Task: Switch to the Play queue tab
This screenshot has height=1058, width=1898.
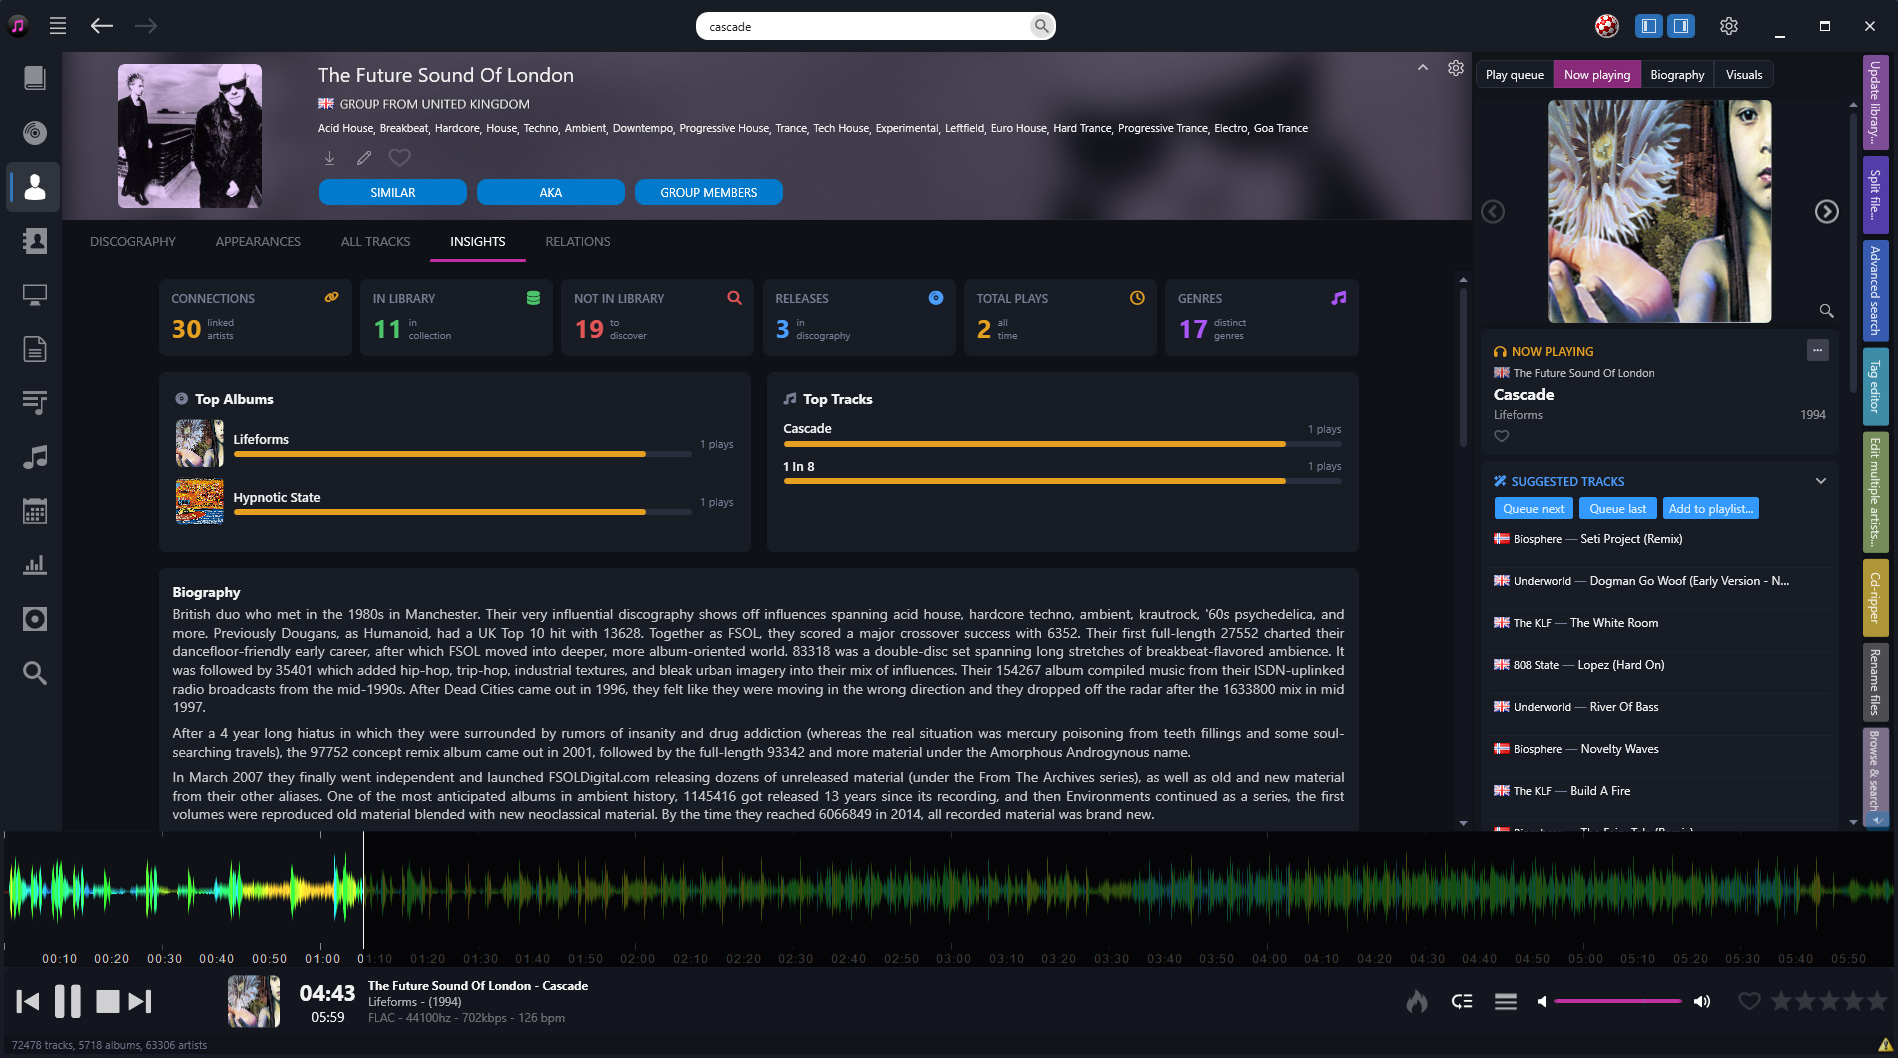Action: pos(1515,75)
